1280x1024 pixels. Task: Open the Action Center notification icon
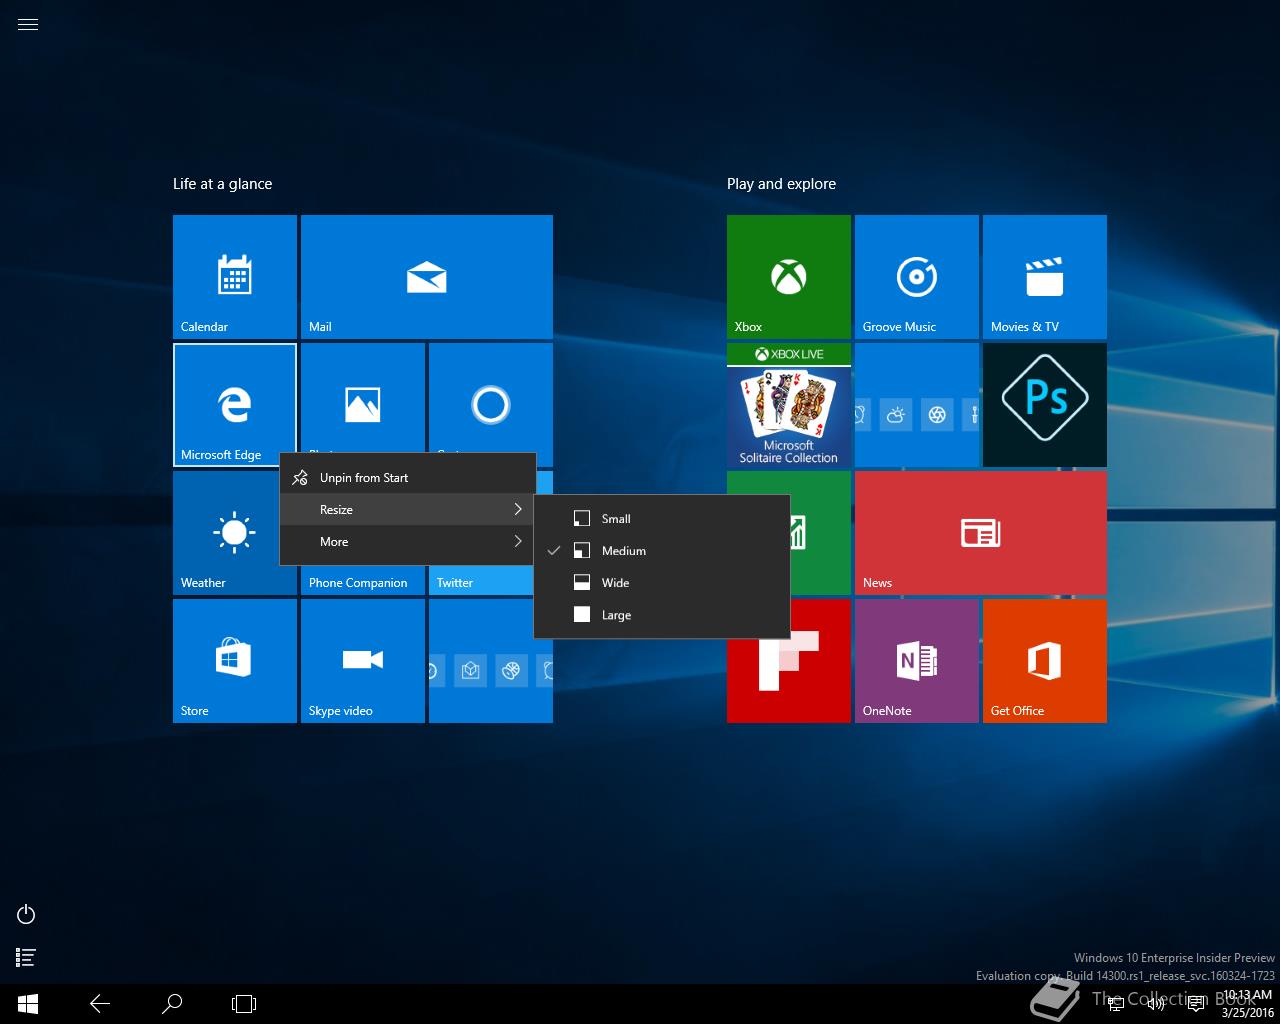(1195, 1005)
